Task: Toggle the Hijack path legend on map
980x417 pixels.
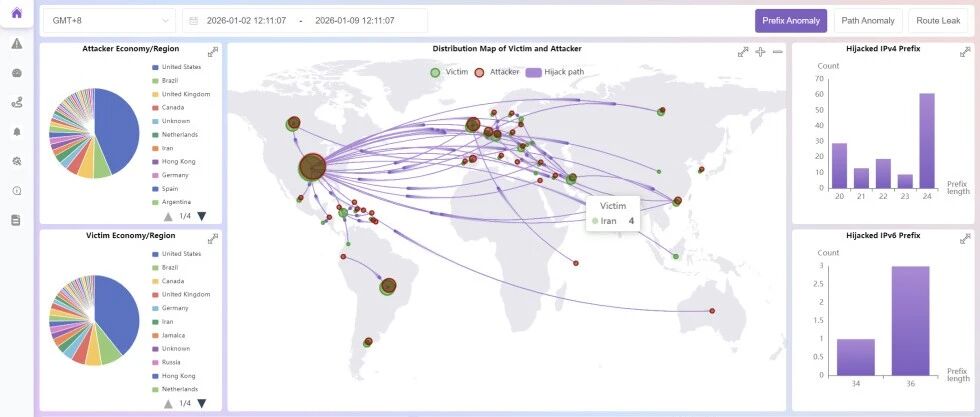Action: (555, 72)
